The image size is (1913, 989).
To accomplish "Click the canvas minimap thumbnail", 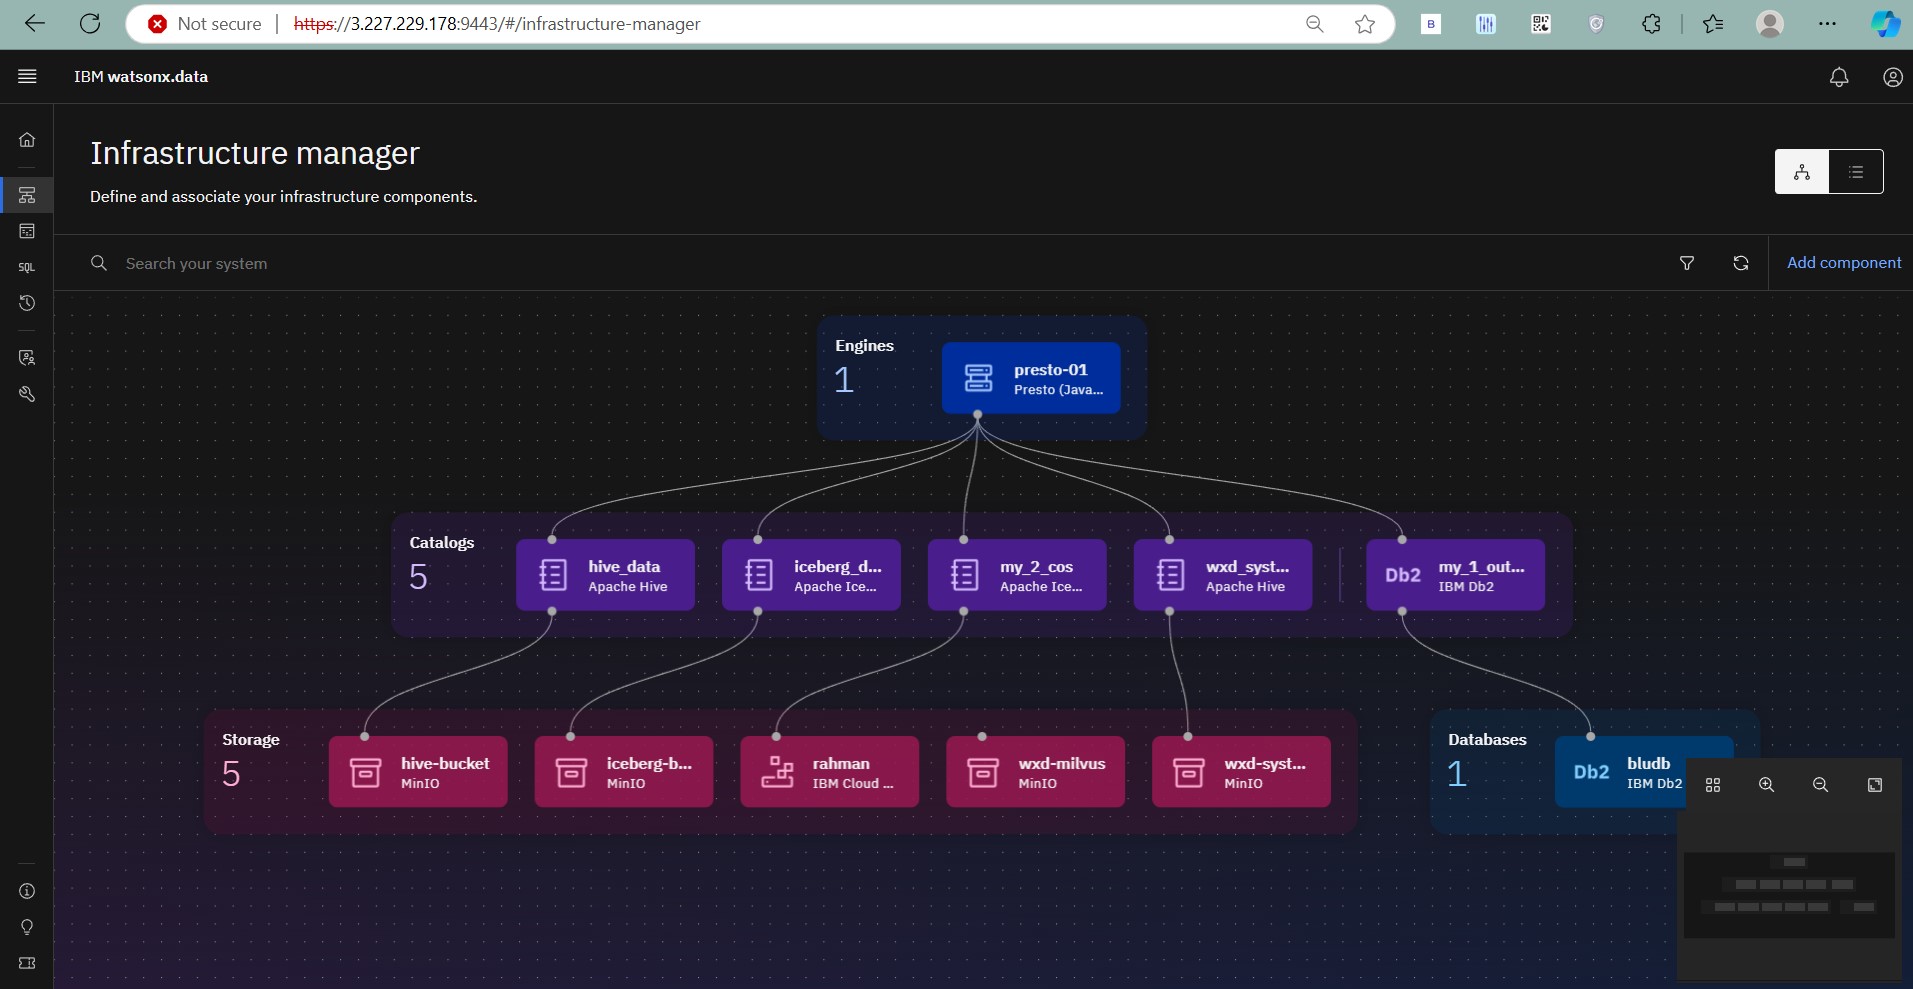I will tap(1789, 895).
